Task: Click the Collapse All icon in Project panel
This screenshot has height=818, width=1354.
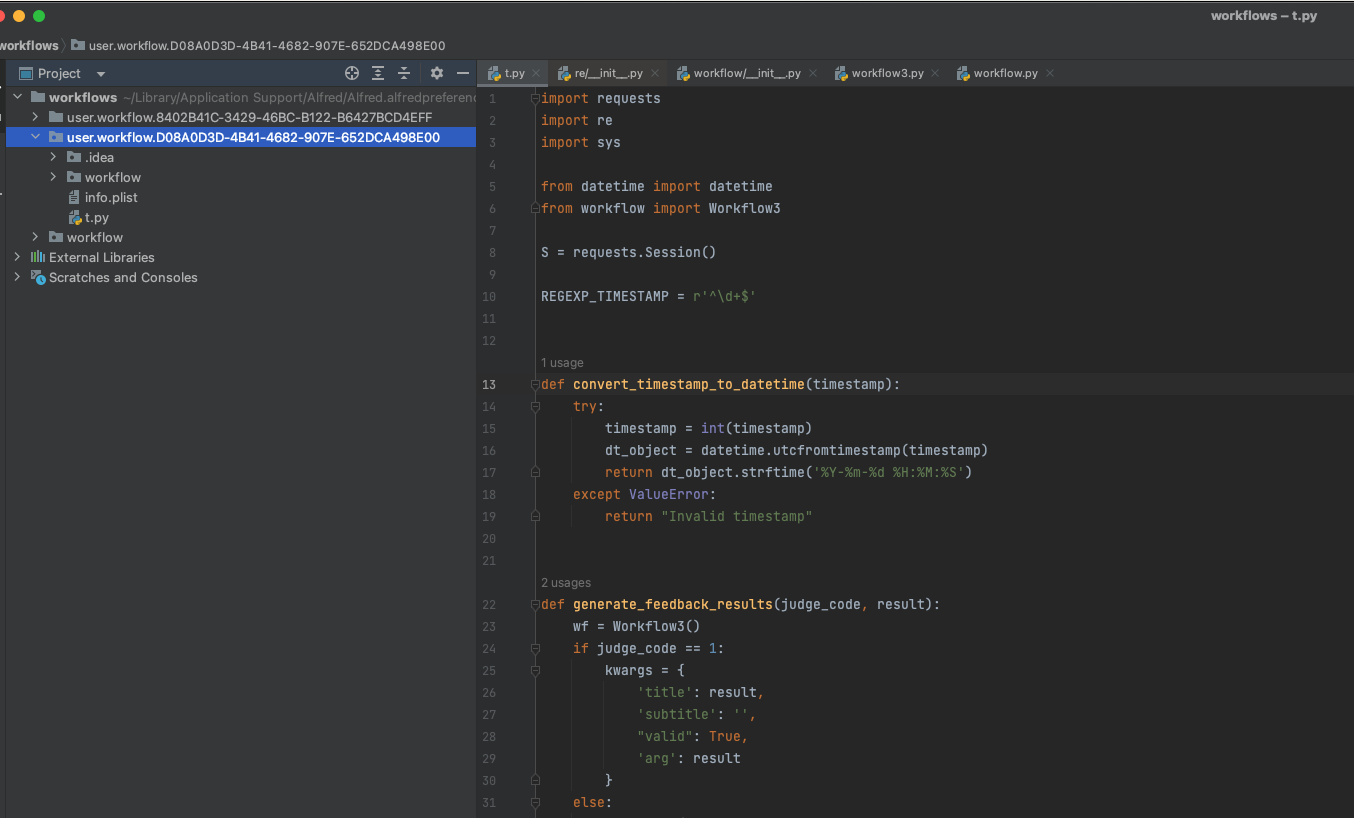Action: coord(404,73)
